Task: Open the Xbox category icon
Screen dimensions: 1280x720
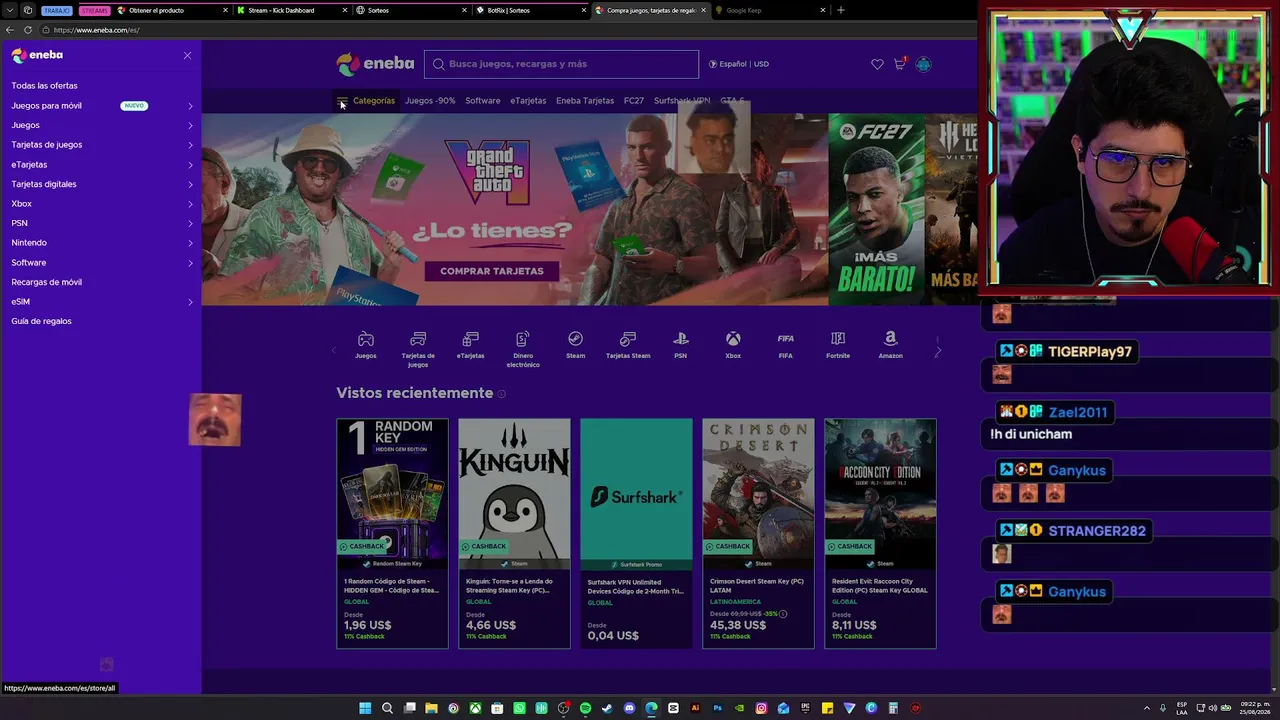Action: [733, 345]
